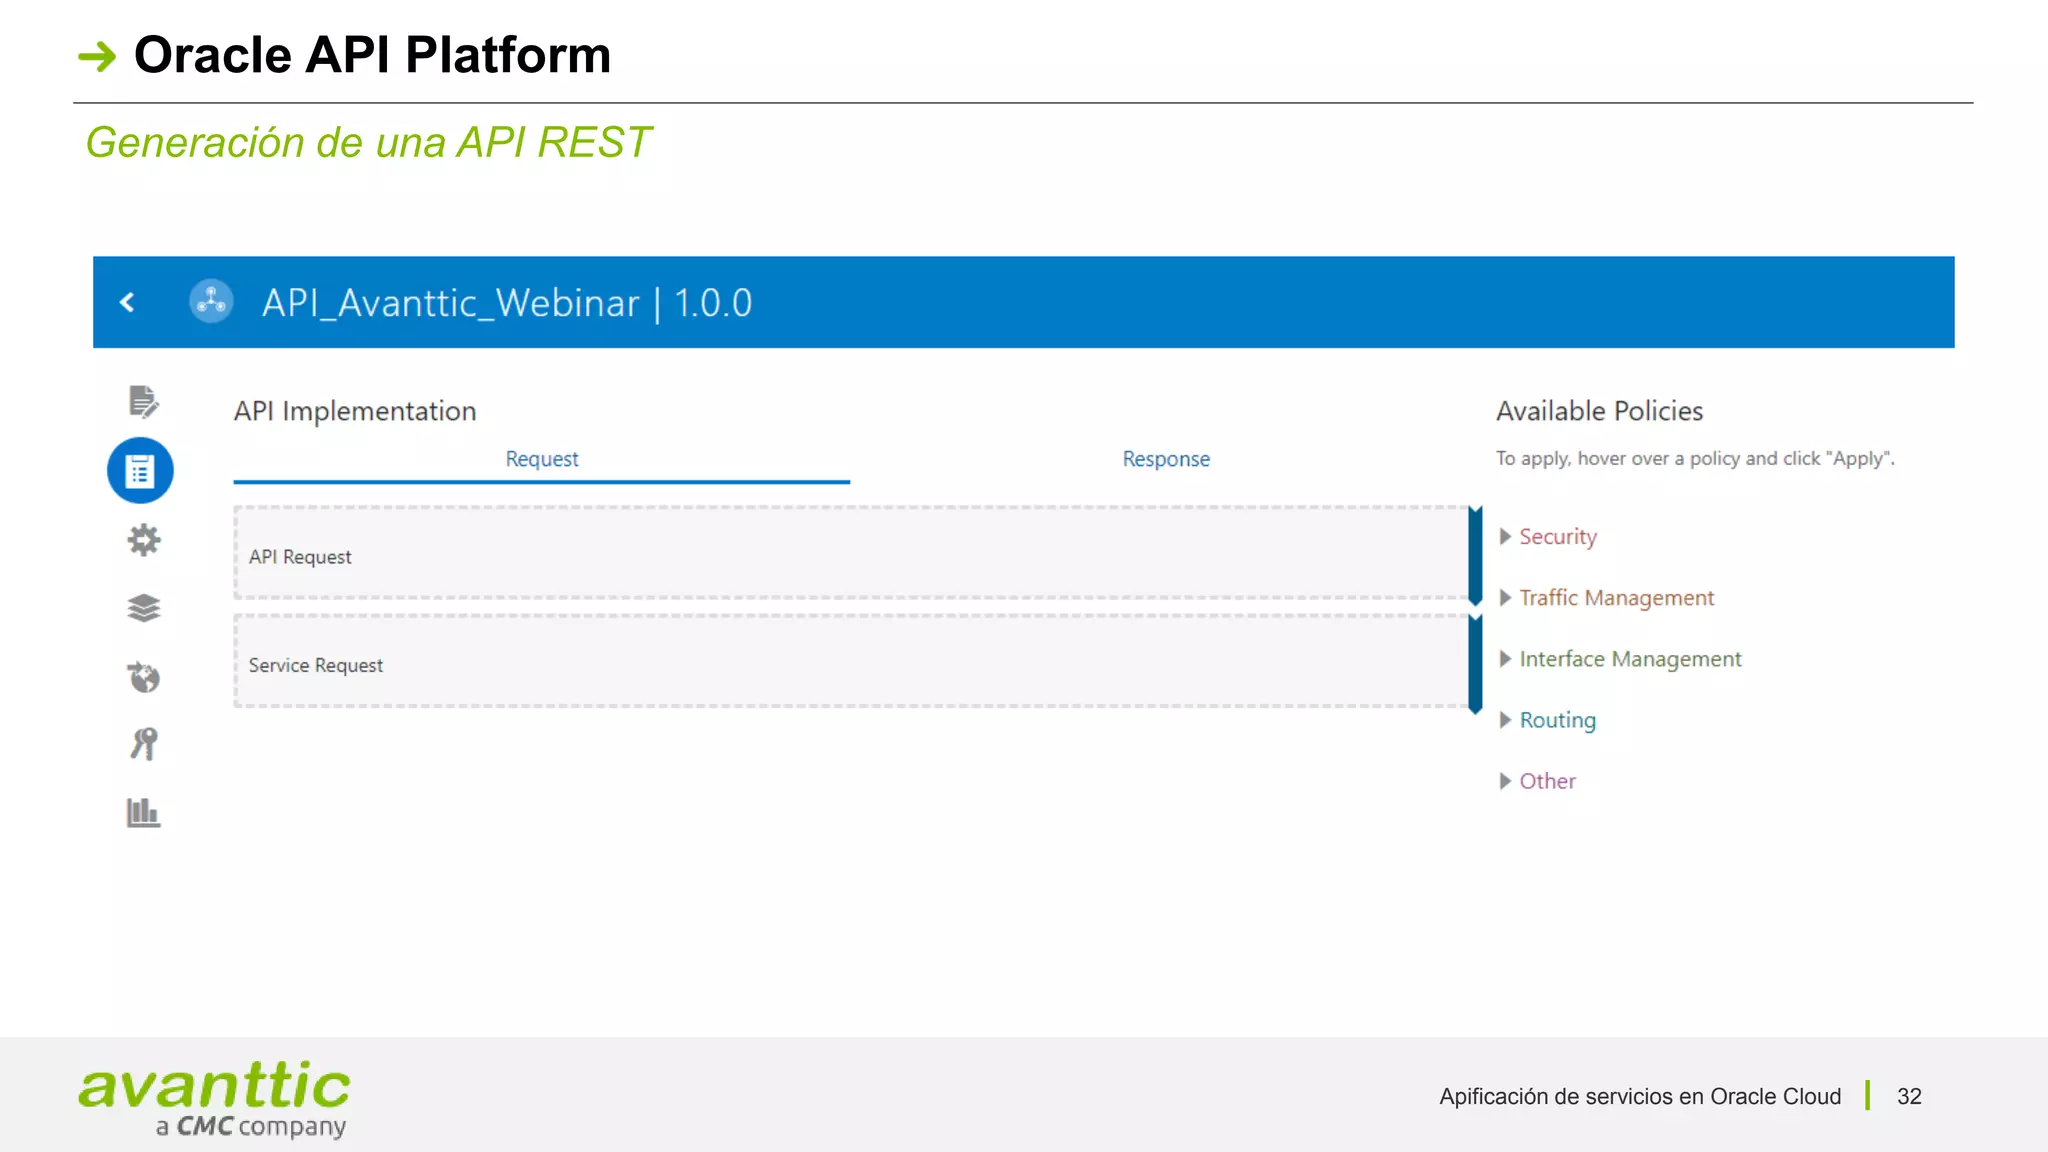Screen dimensions: 2048x1152
Task: Click the API Implementation heading
Action: [x=355, y=411]
